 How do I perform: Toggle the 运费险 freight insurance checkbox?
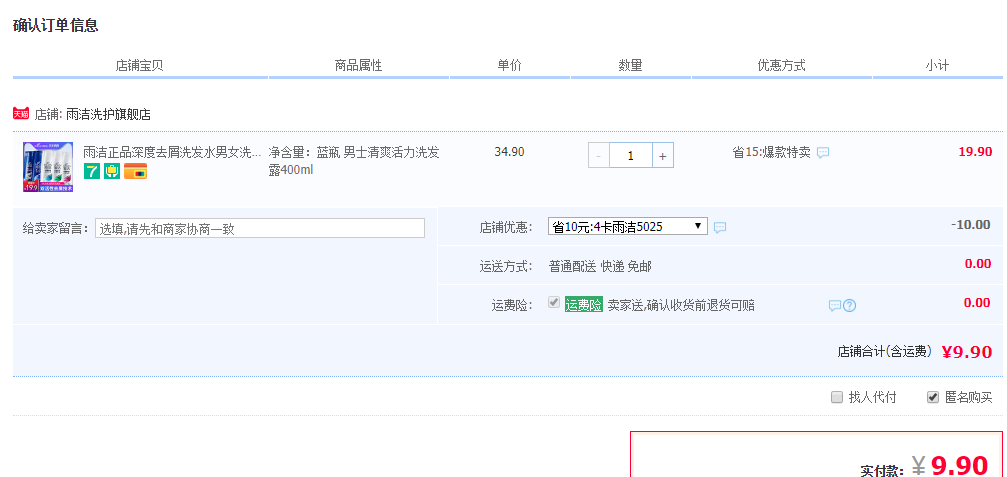tap(554, 302)
